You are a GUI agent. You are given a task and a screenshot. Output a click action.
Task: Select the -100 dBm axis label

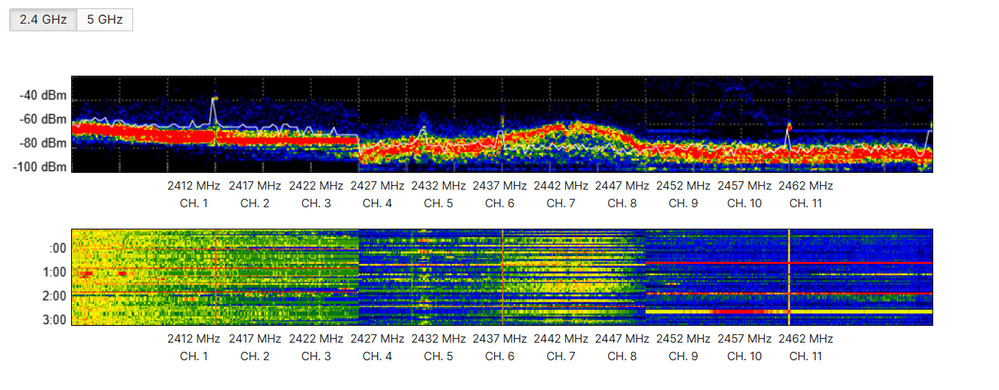[41, 167]
